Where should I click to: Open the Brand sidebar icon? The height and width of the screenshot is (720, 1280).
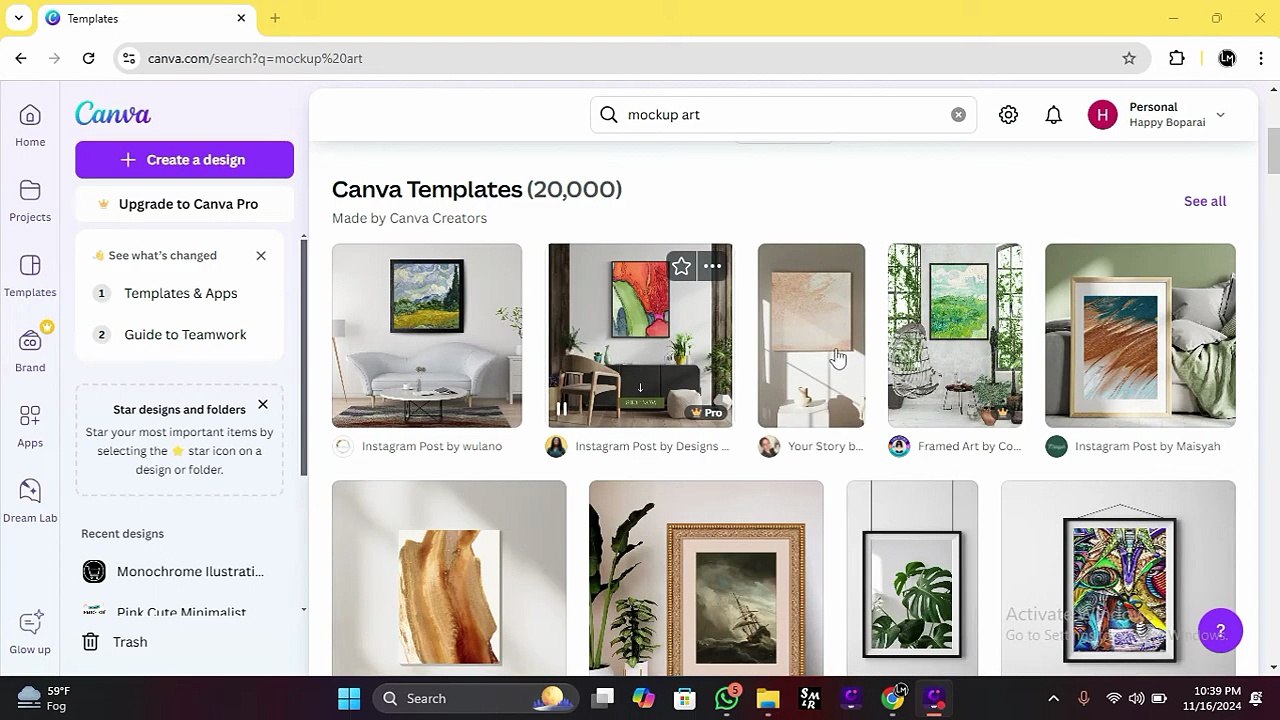30,351
